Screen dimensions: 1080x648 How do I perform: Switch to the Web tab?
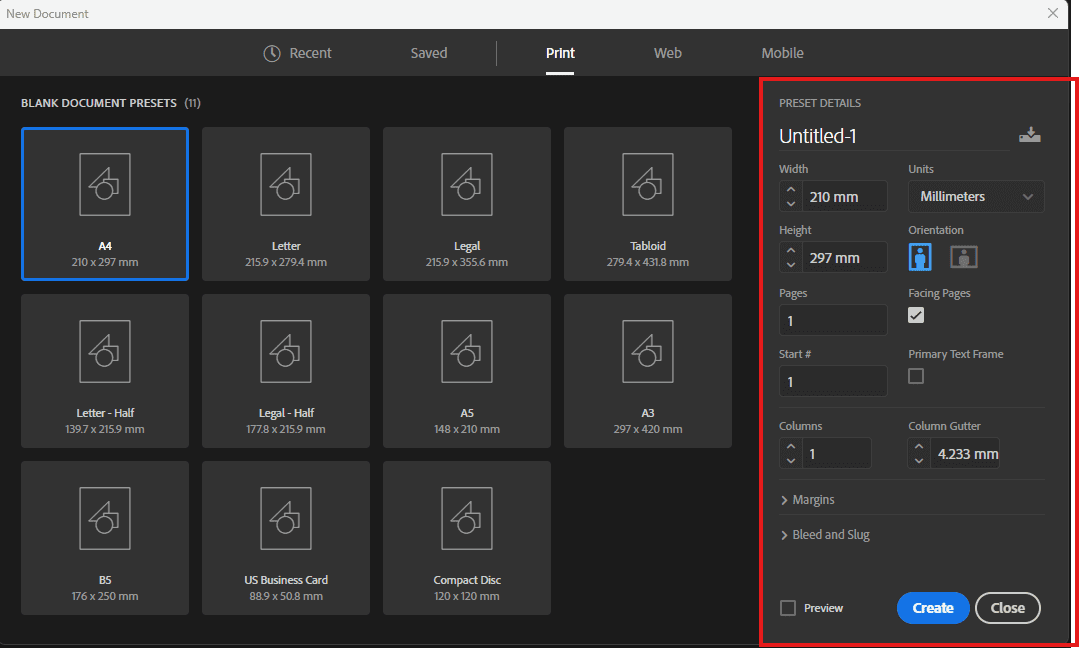[667, 53]
